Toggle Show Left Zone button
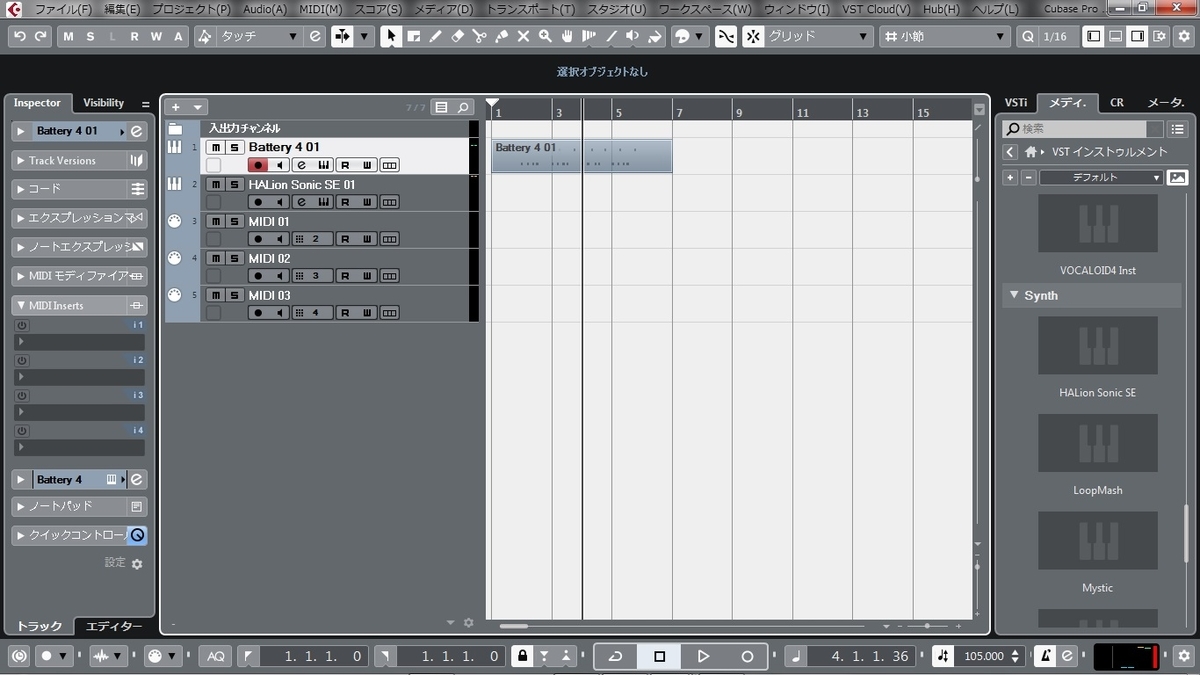The width and height of the screenshot is (1200, 675). (x=1093, y=36)
